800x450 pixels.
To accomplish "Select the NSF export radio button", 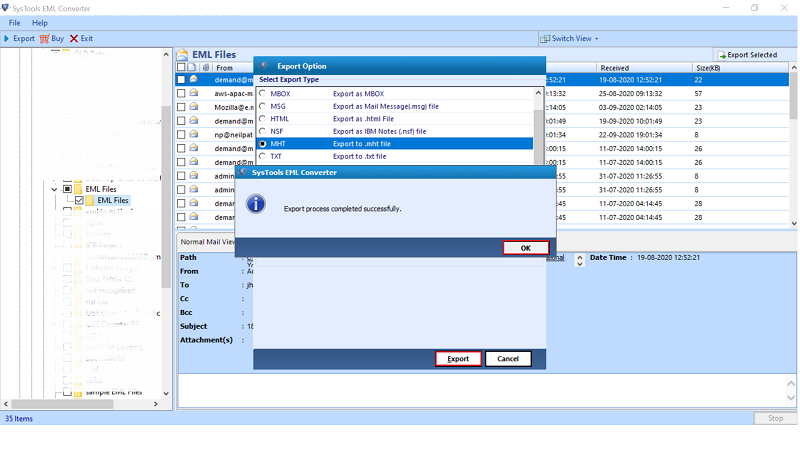I will 262,131.
